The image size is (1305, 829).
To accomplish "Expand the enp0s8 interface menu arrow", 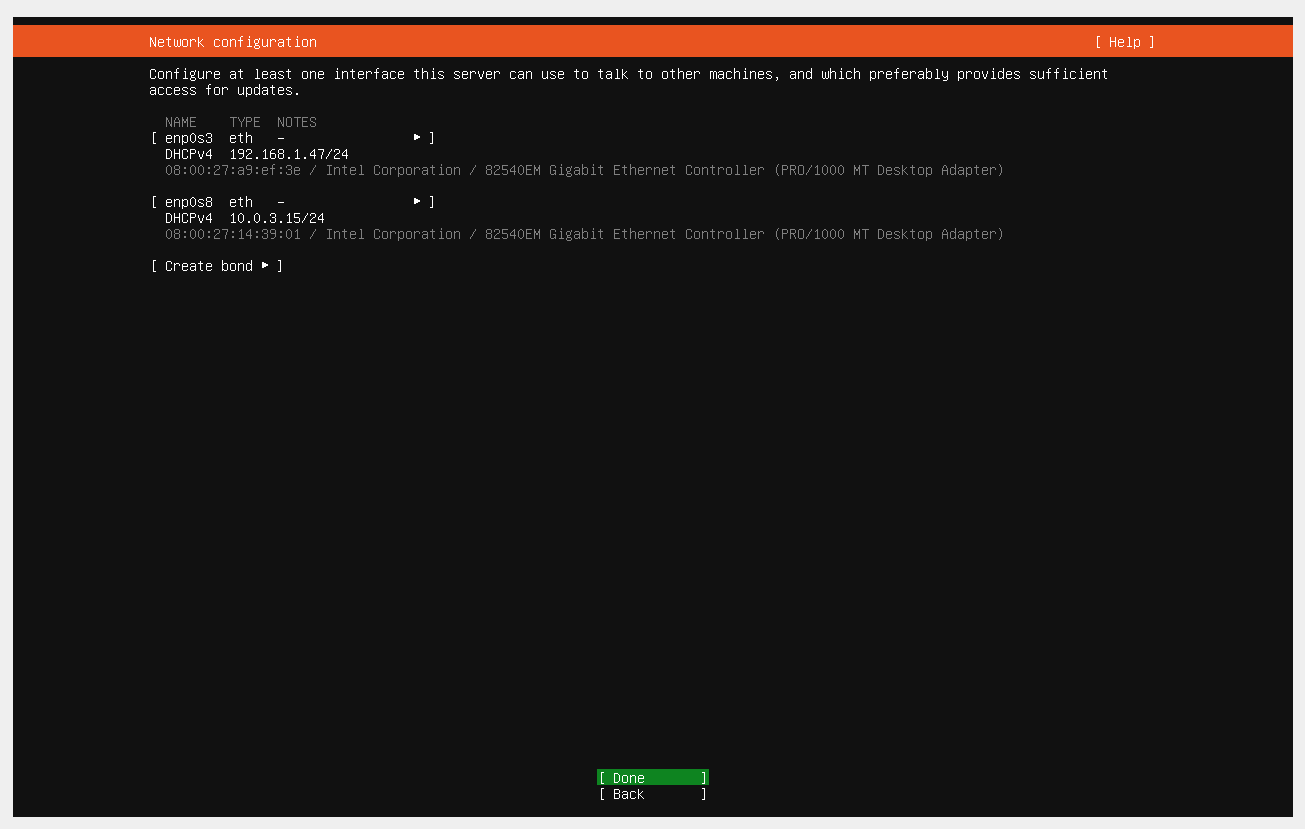I will coord(417,202).
